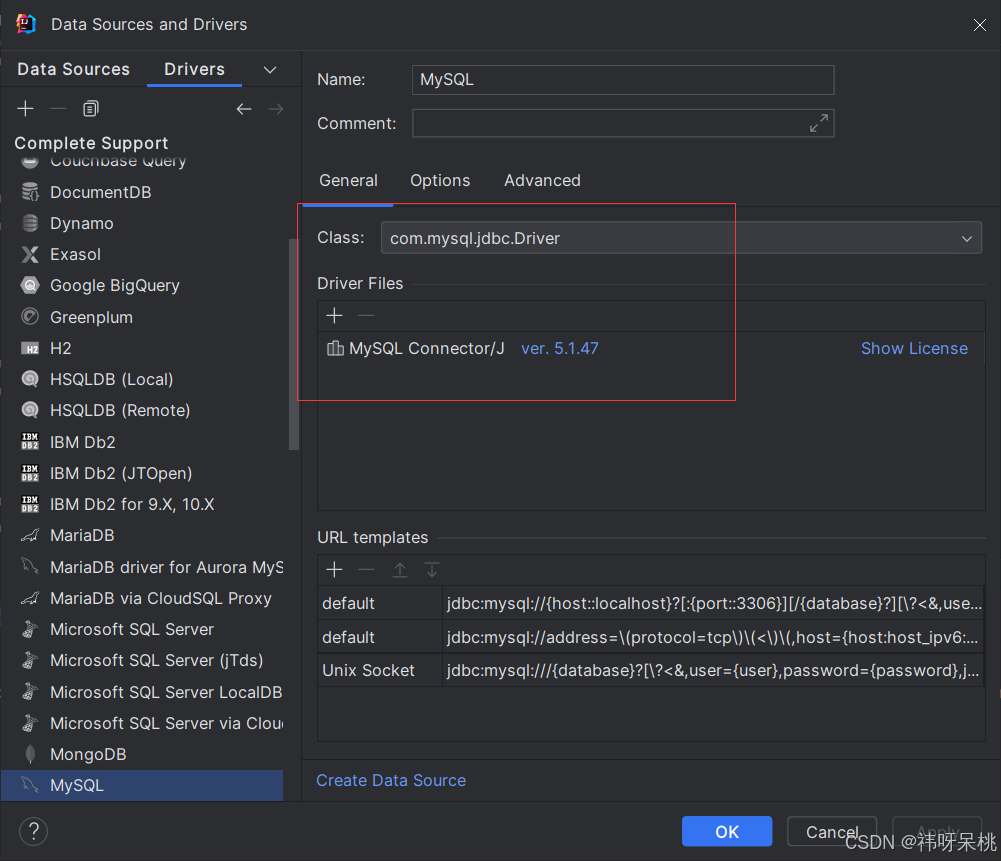The width and height of the screenshot is (1001, 861).
Task: Switch to the Data Sources tab
Action: pyautogui.click(x=73, y=69)
